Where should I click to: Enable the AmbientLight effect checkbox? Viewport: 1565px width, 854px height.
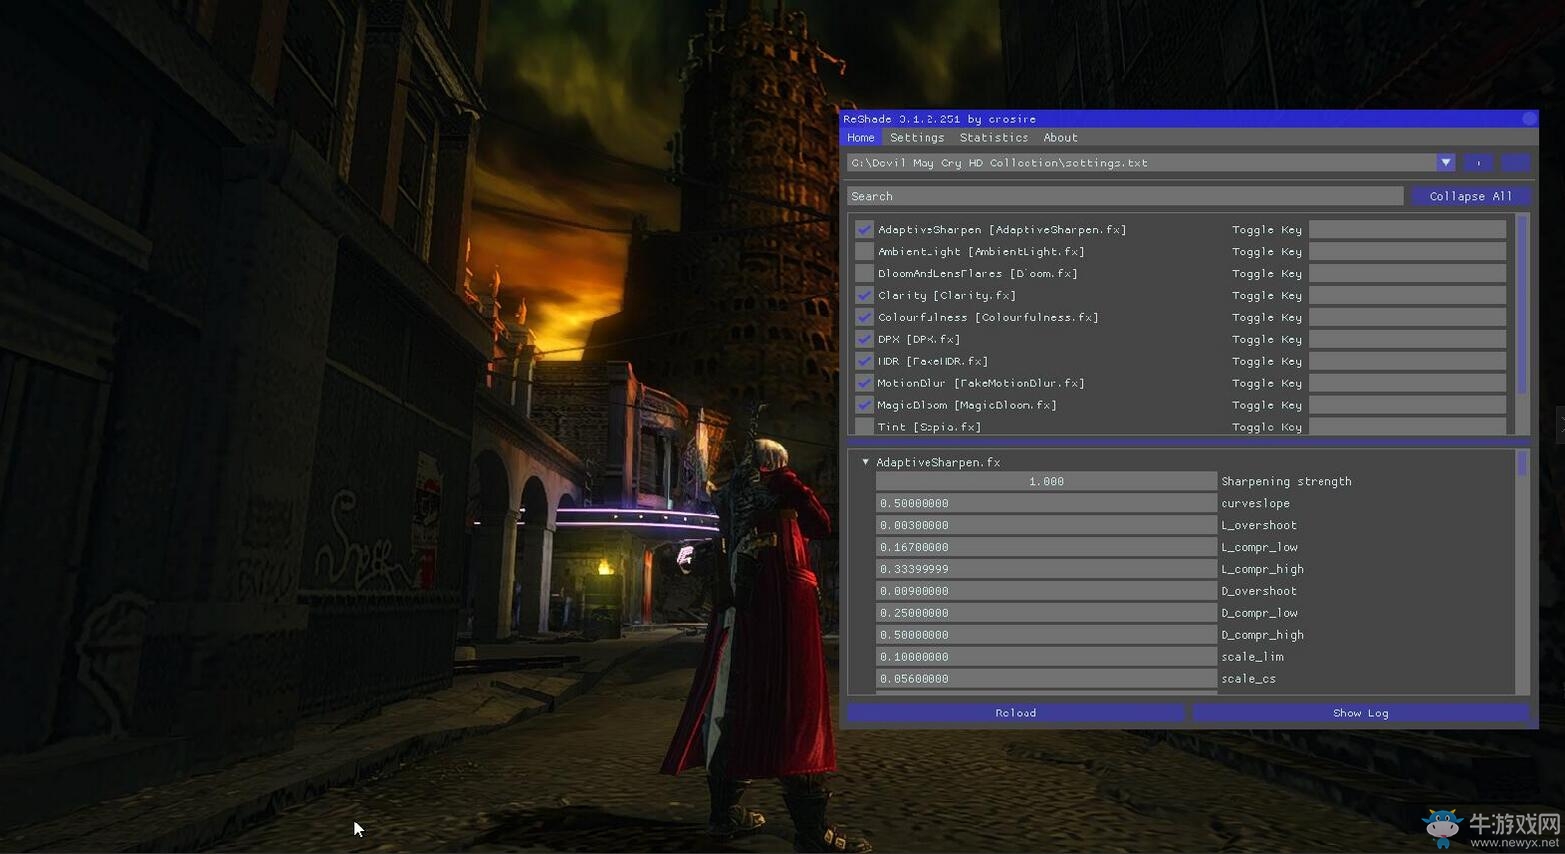pyautogui.click(x=865, y=252)
